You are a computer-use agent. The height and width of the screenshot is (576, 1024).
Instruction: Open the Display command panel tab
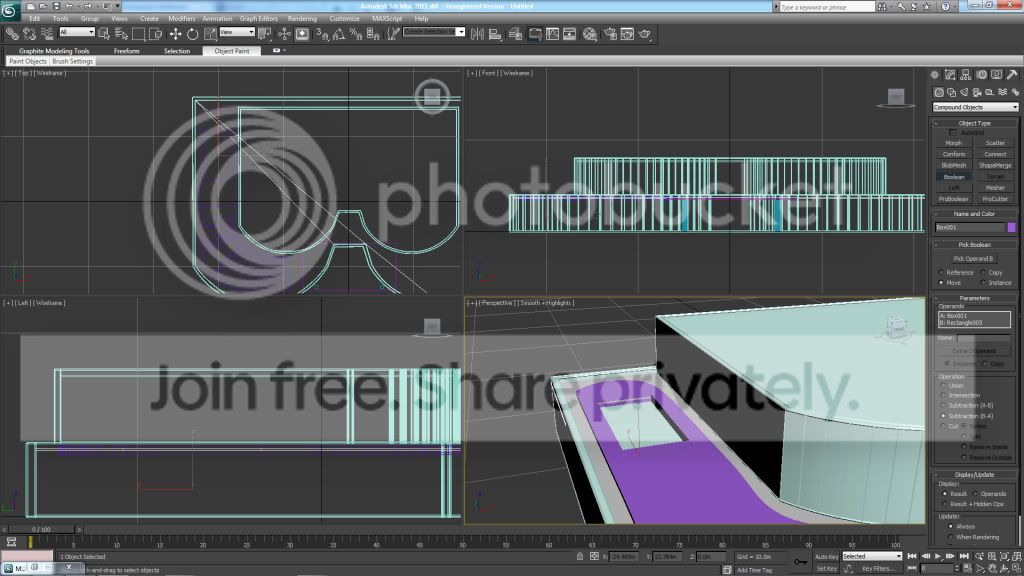997,75
